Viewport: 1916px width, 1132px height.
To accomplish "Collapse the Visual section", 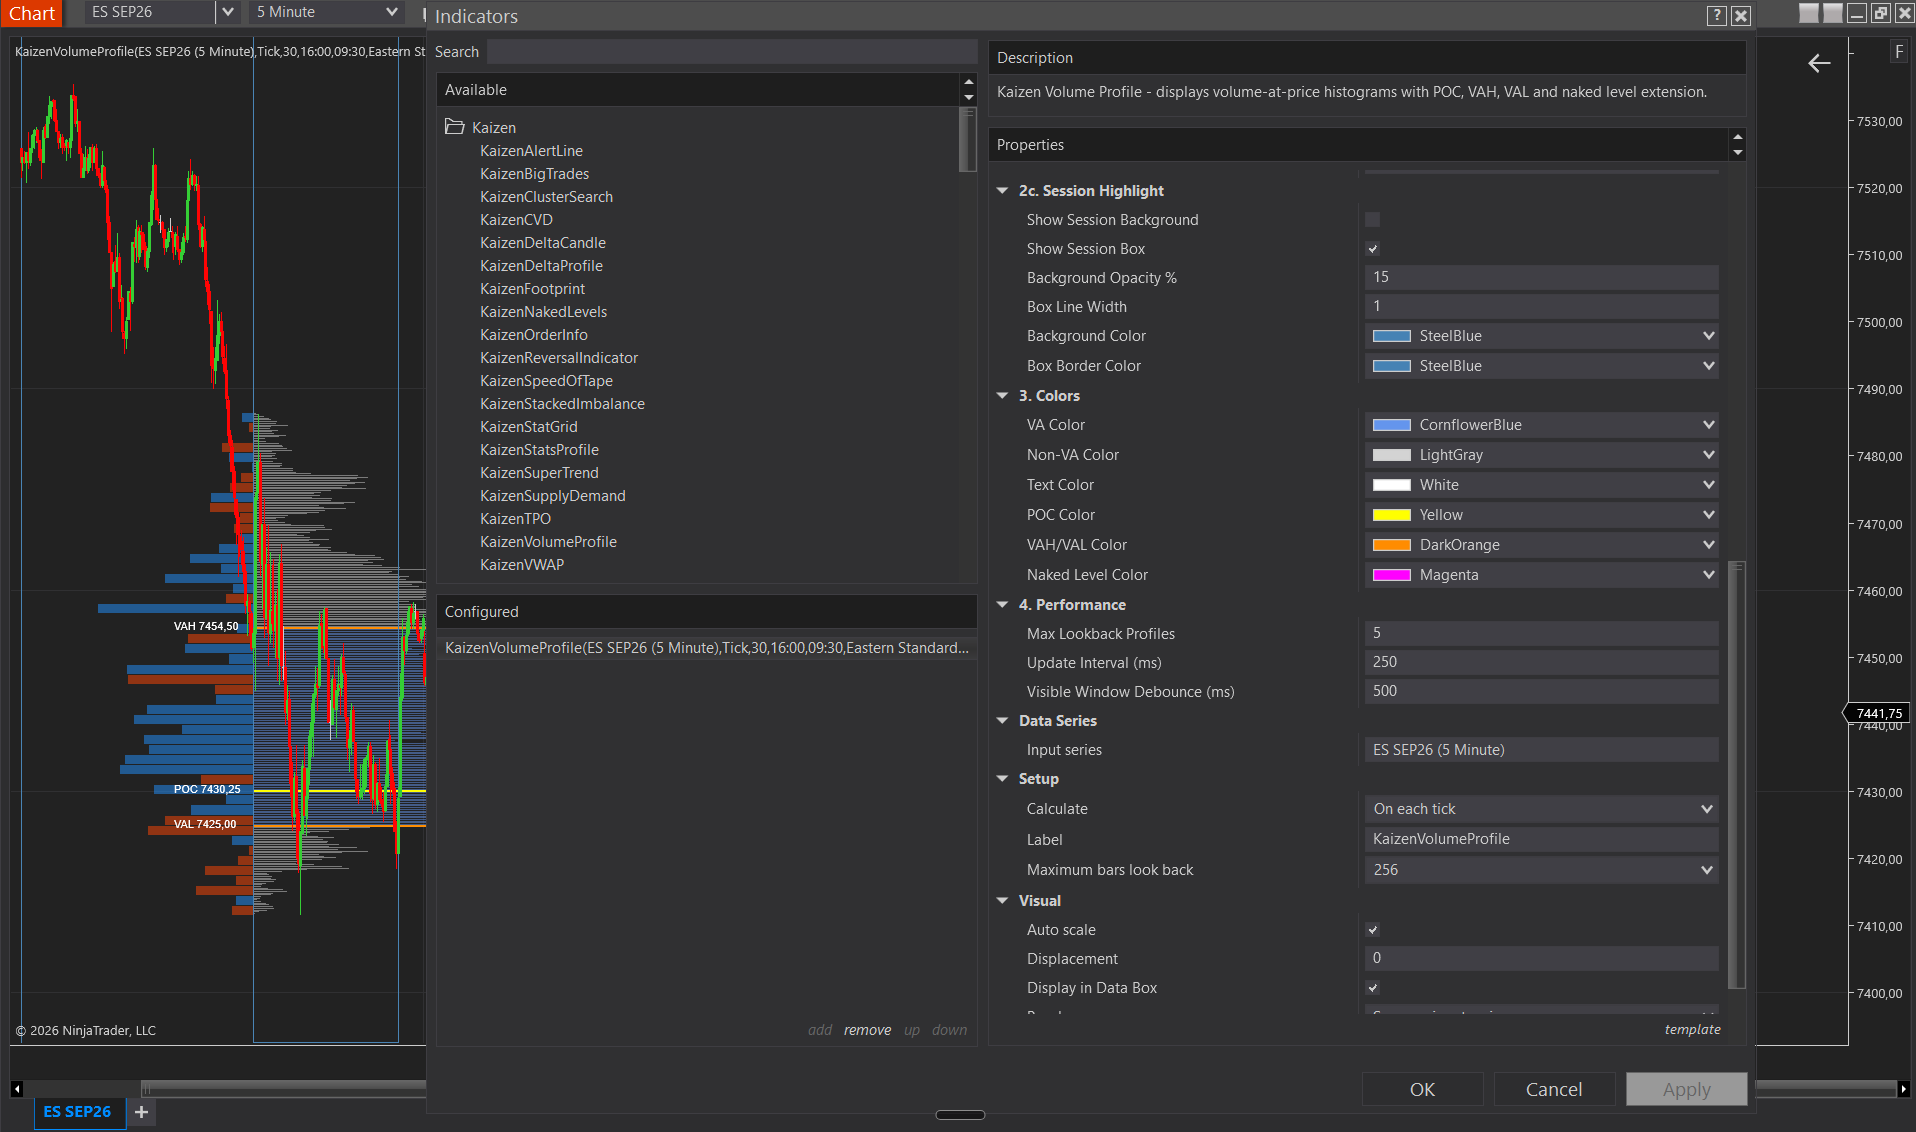I will [1002, 901].
